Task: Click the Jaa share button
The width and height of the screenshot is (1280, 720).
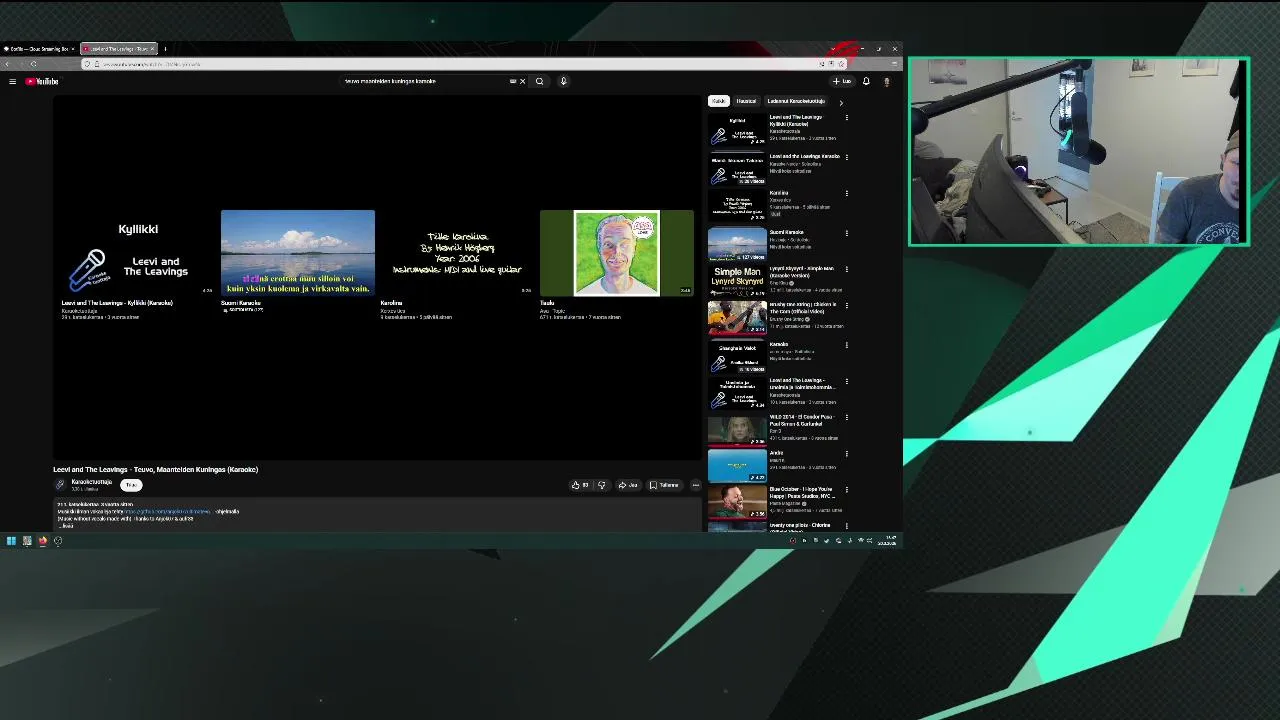Action: (628, 485)
